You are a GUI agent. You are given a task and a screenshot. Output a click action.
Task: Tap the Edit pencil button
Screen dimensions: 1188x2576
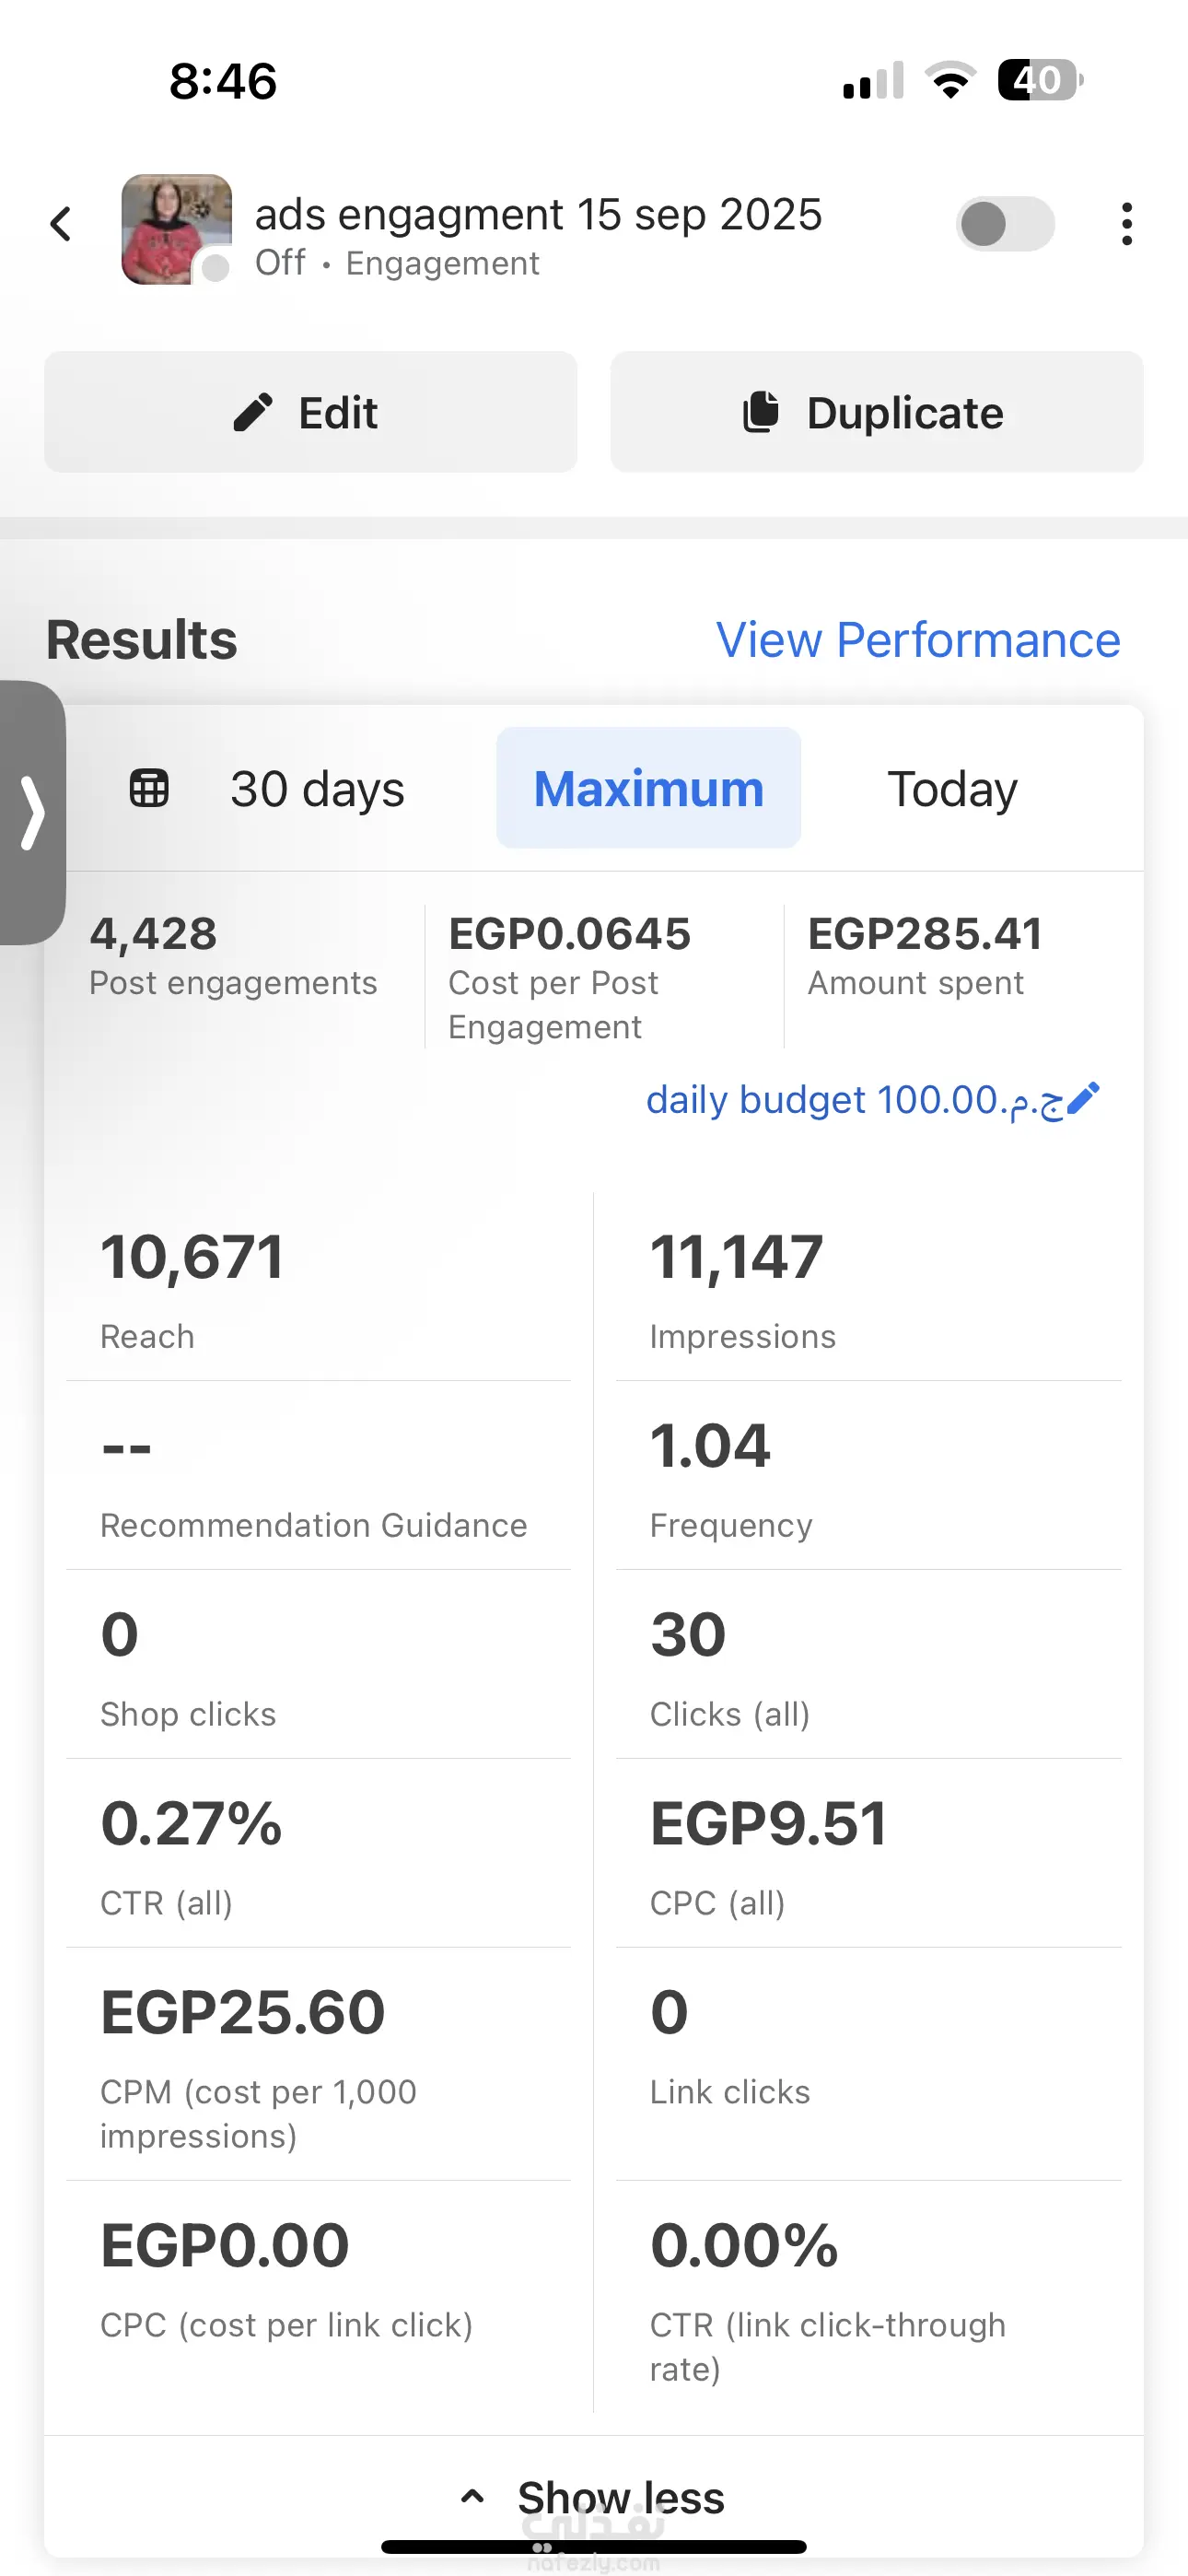pos(310,412)
